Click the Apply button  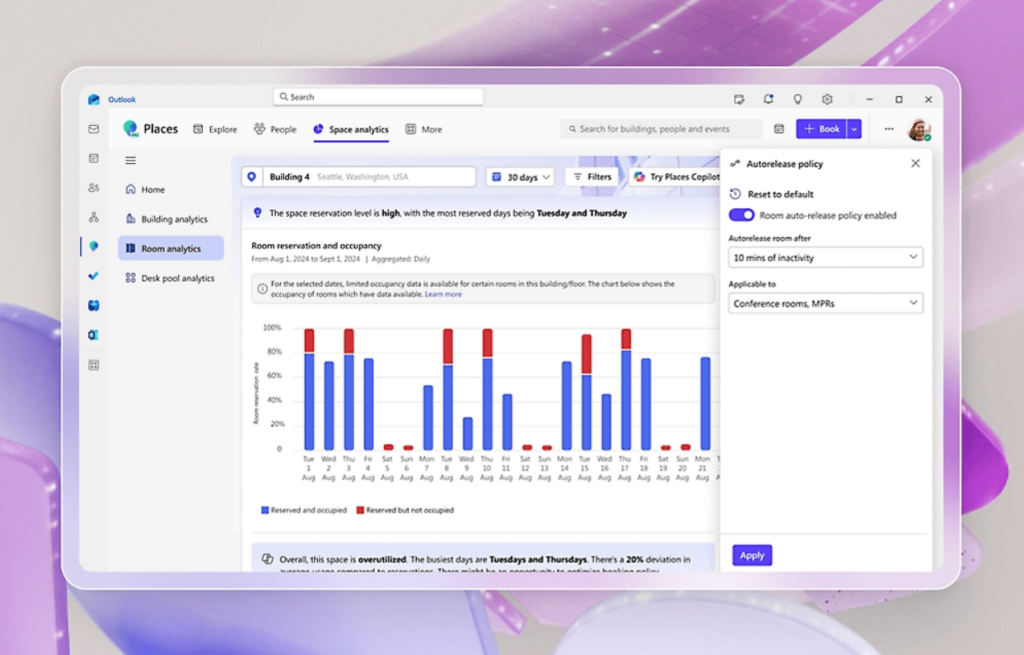(752, 555)
